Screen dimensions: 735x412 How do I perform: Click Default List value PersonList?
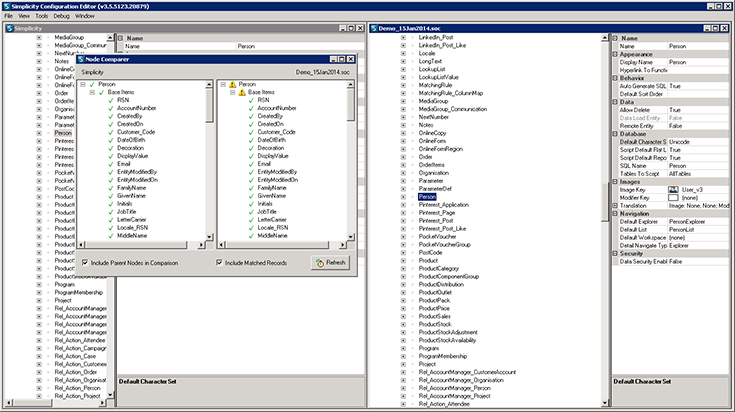pyautogui.click(x=698, y=230)
